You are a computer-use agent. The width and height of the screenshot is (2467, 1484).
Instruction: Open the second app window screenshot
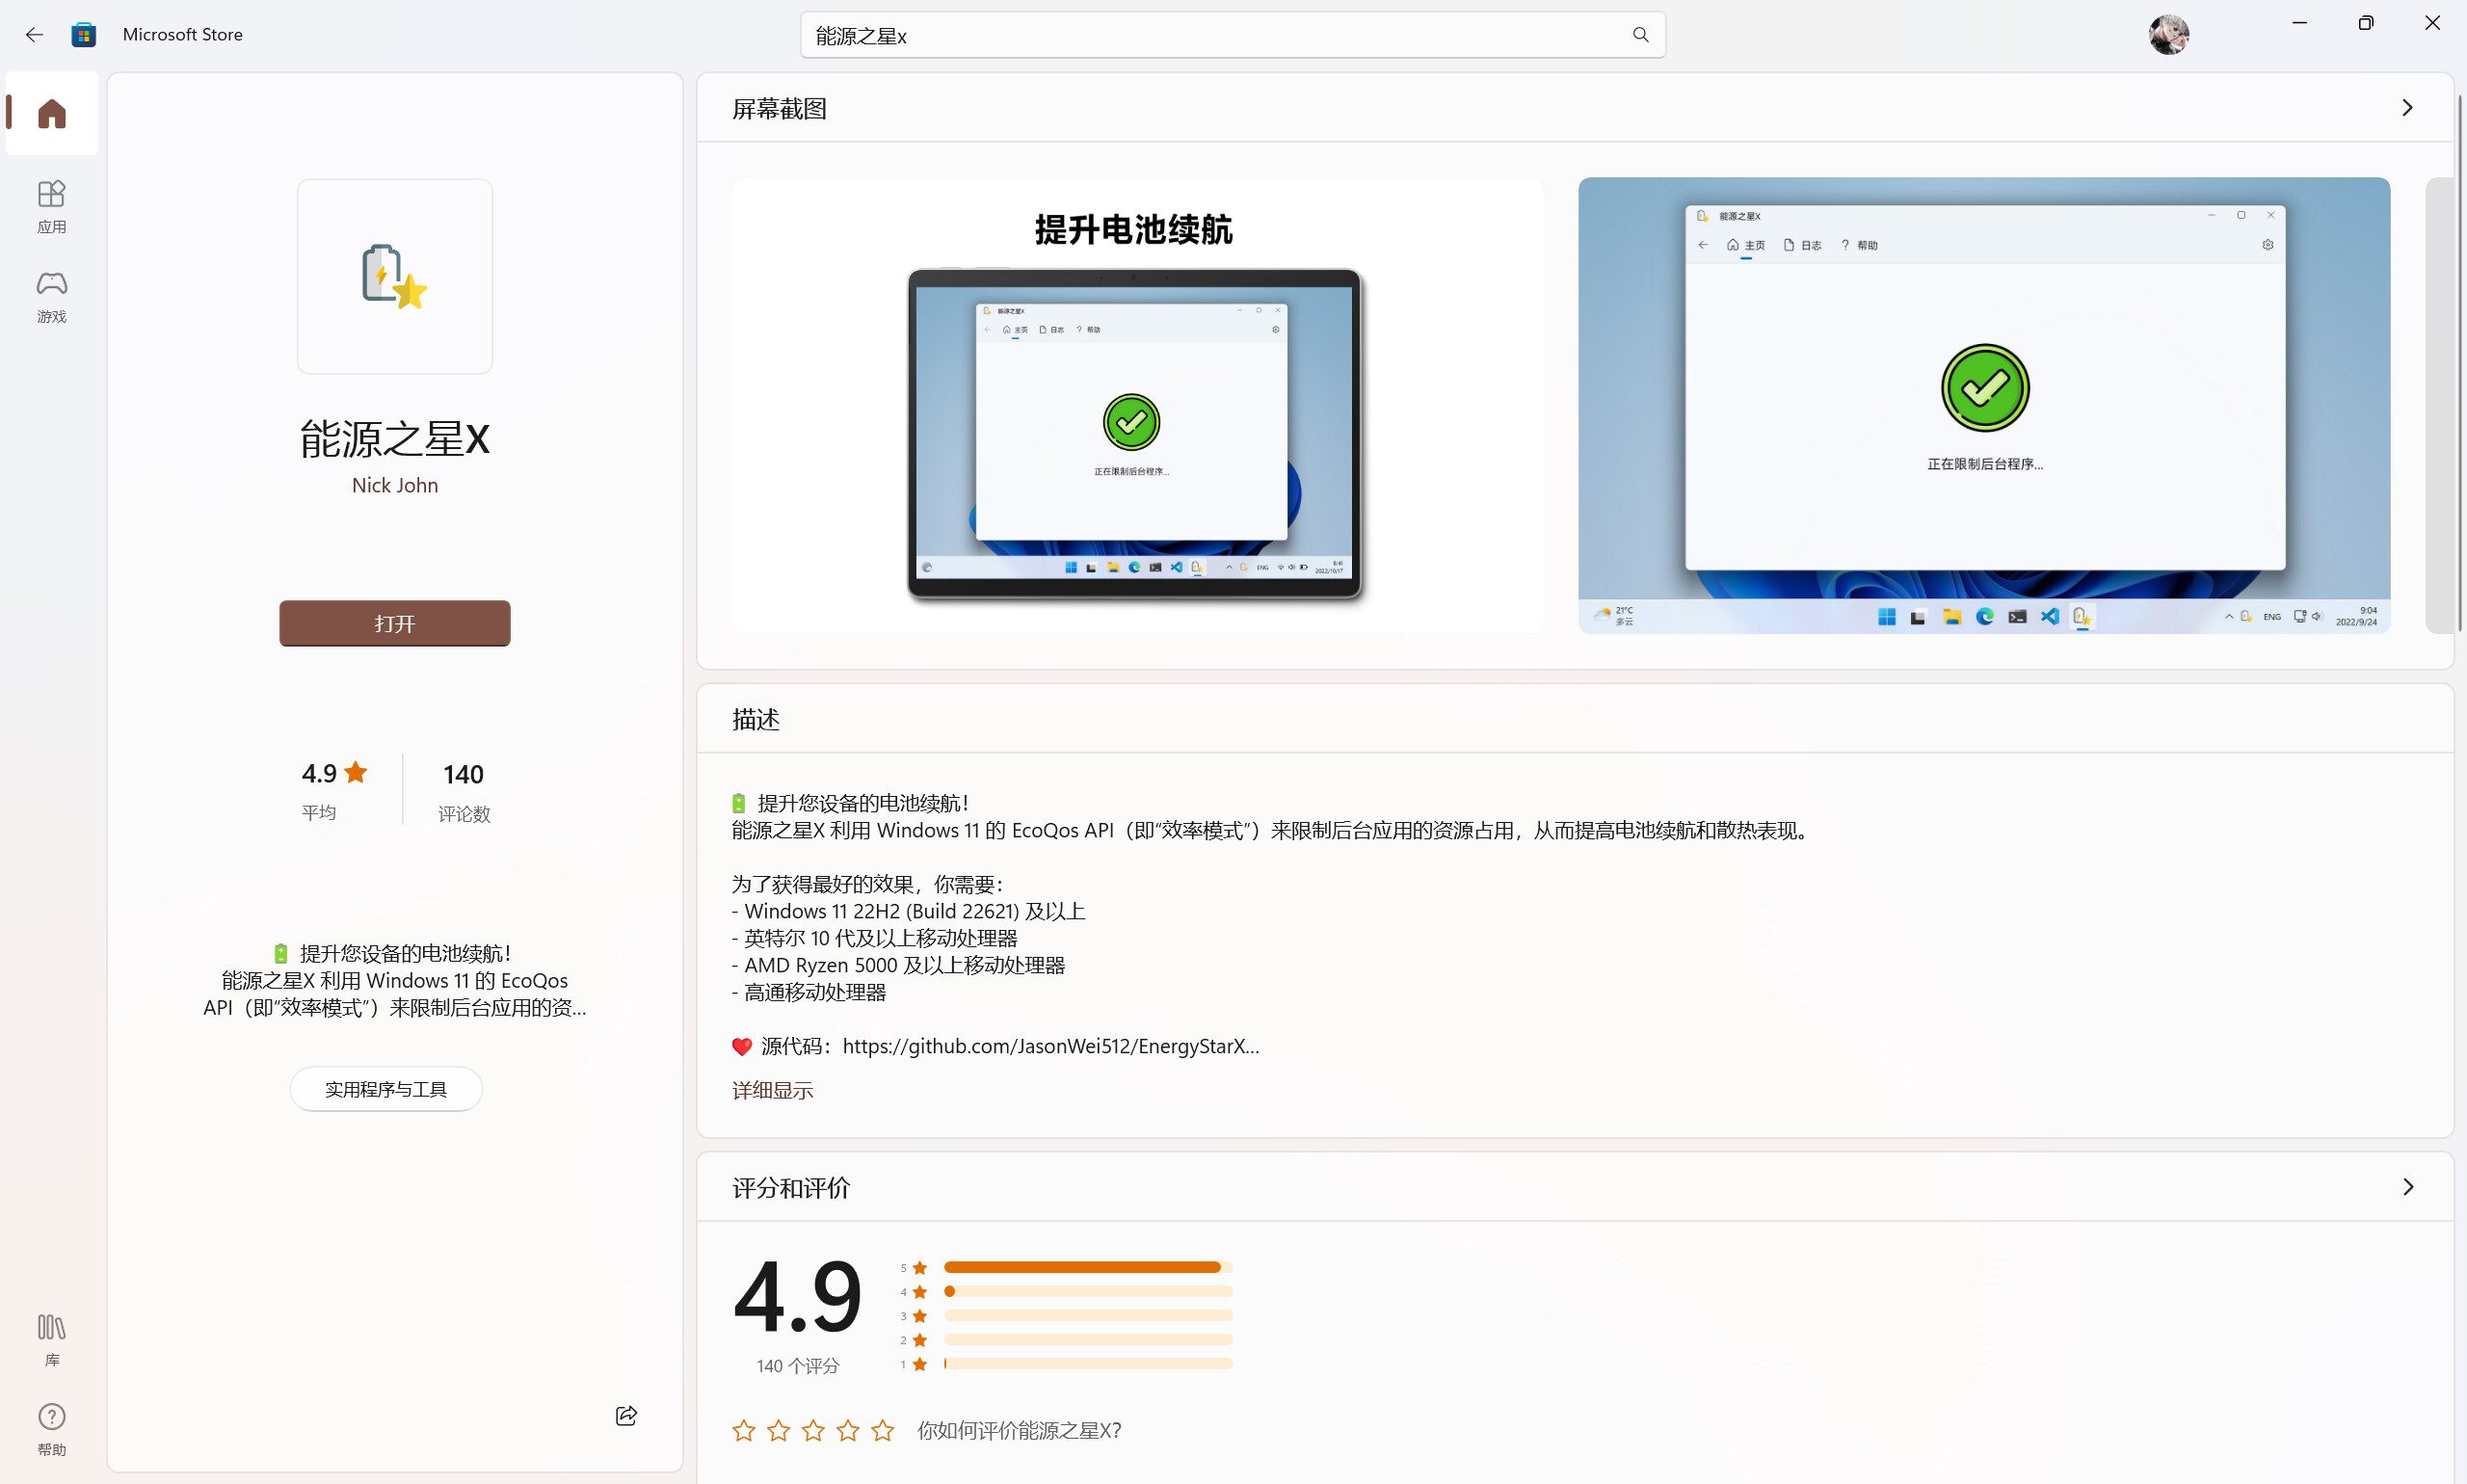tap(1984, 406)
